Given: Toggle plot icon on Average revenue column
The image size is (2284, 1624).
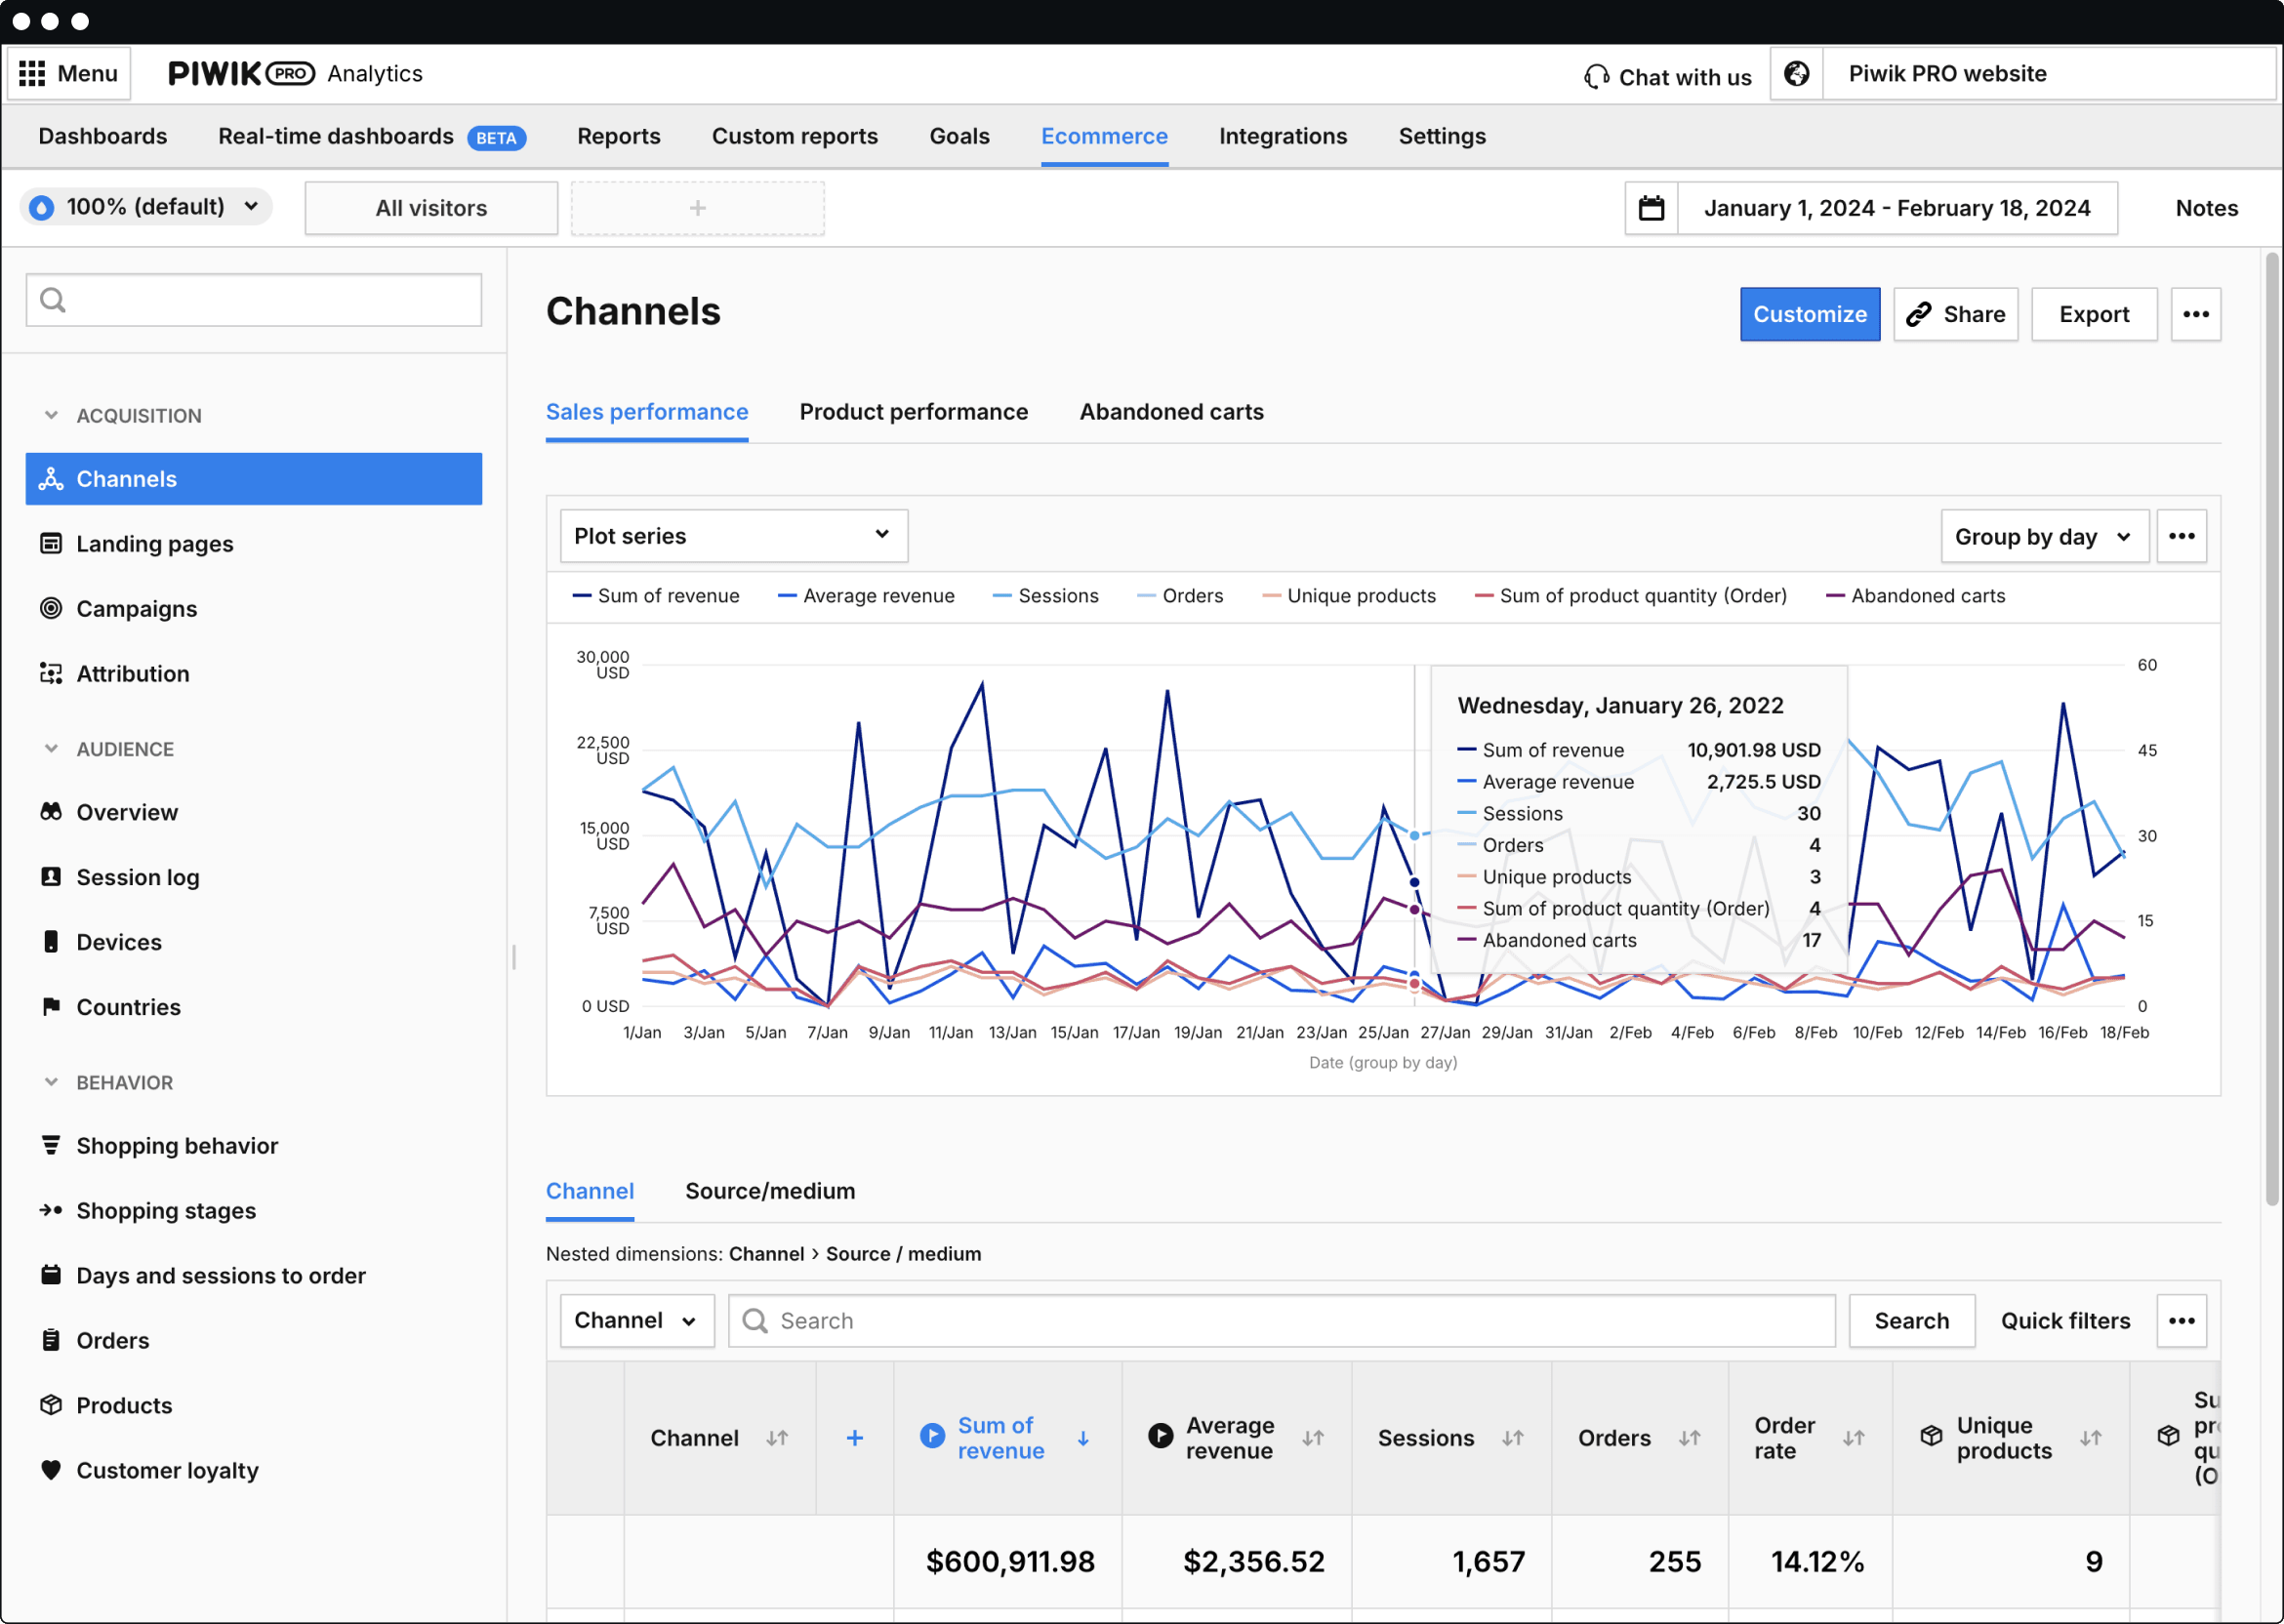Looking at the screenshot, I should (x=1160, y=1437).
